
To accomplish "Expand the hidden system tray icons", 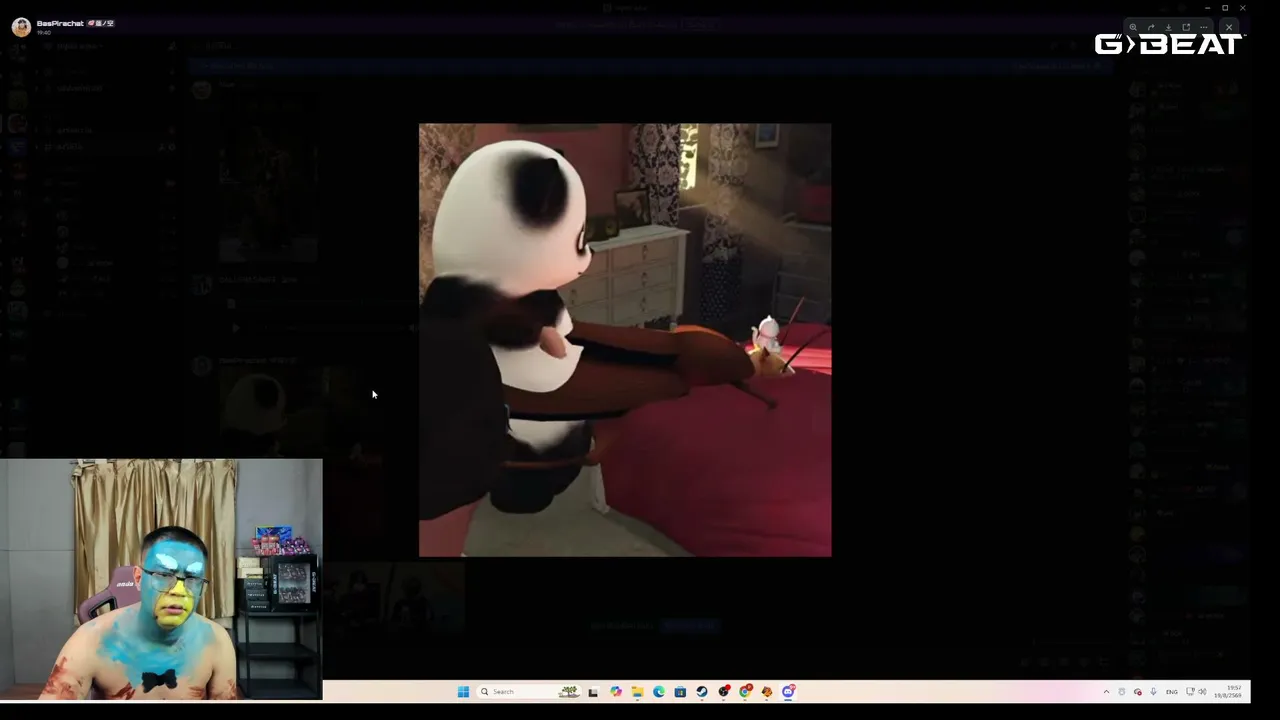I will (1106, 692).
